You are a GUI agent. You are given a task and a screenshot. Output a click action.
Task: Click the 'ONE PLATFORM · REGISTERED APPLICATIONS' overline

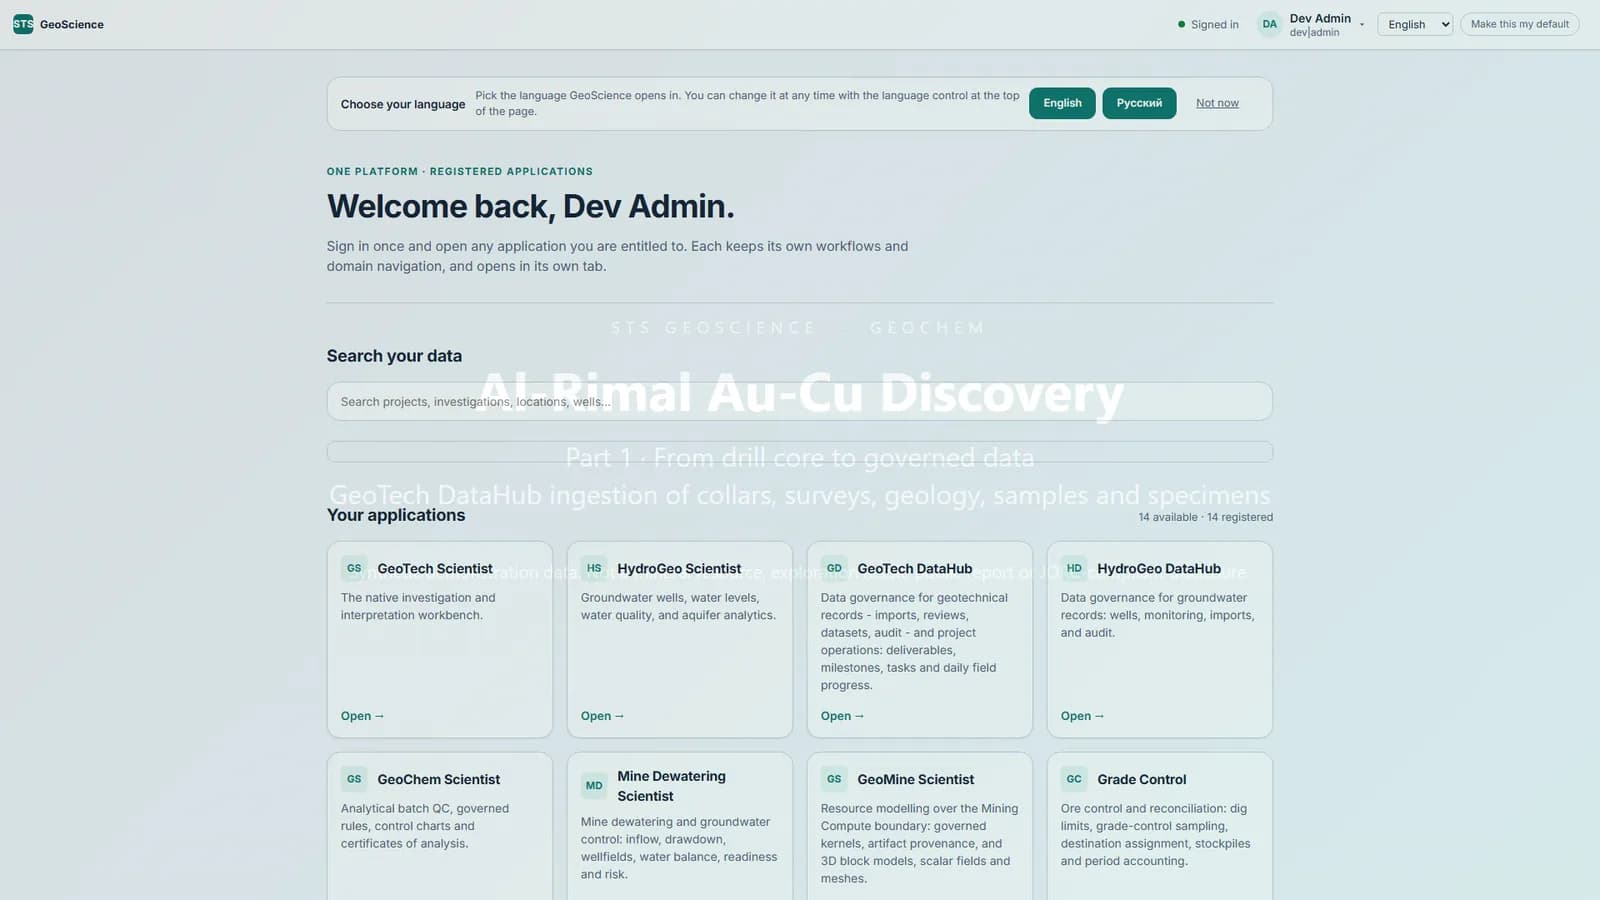tap(460, 171)
